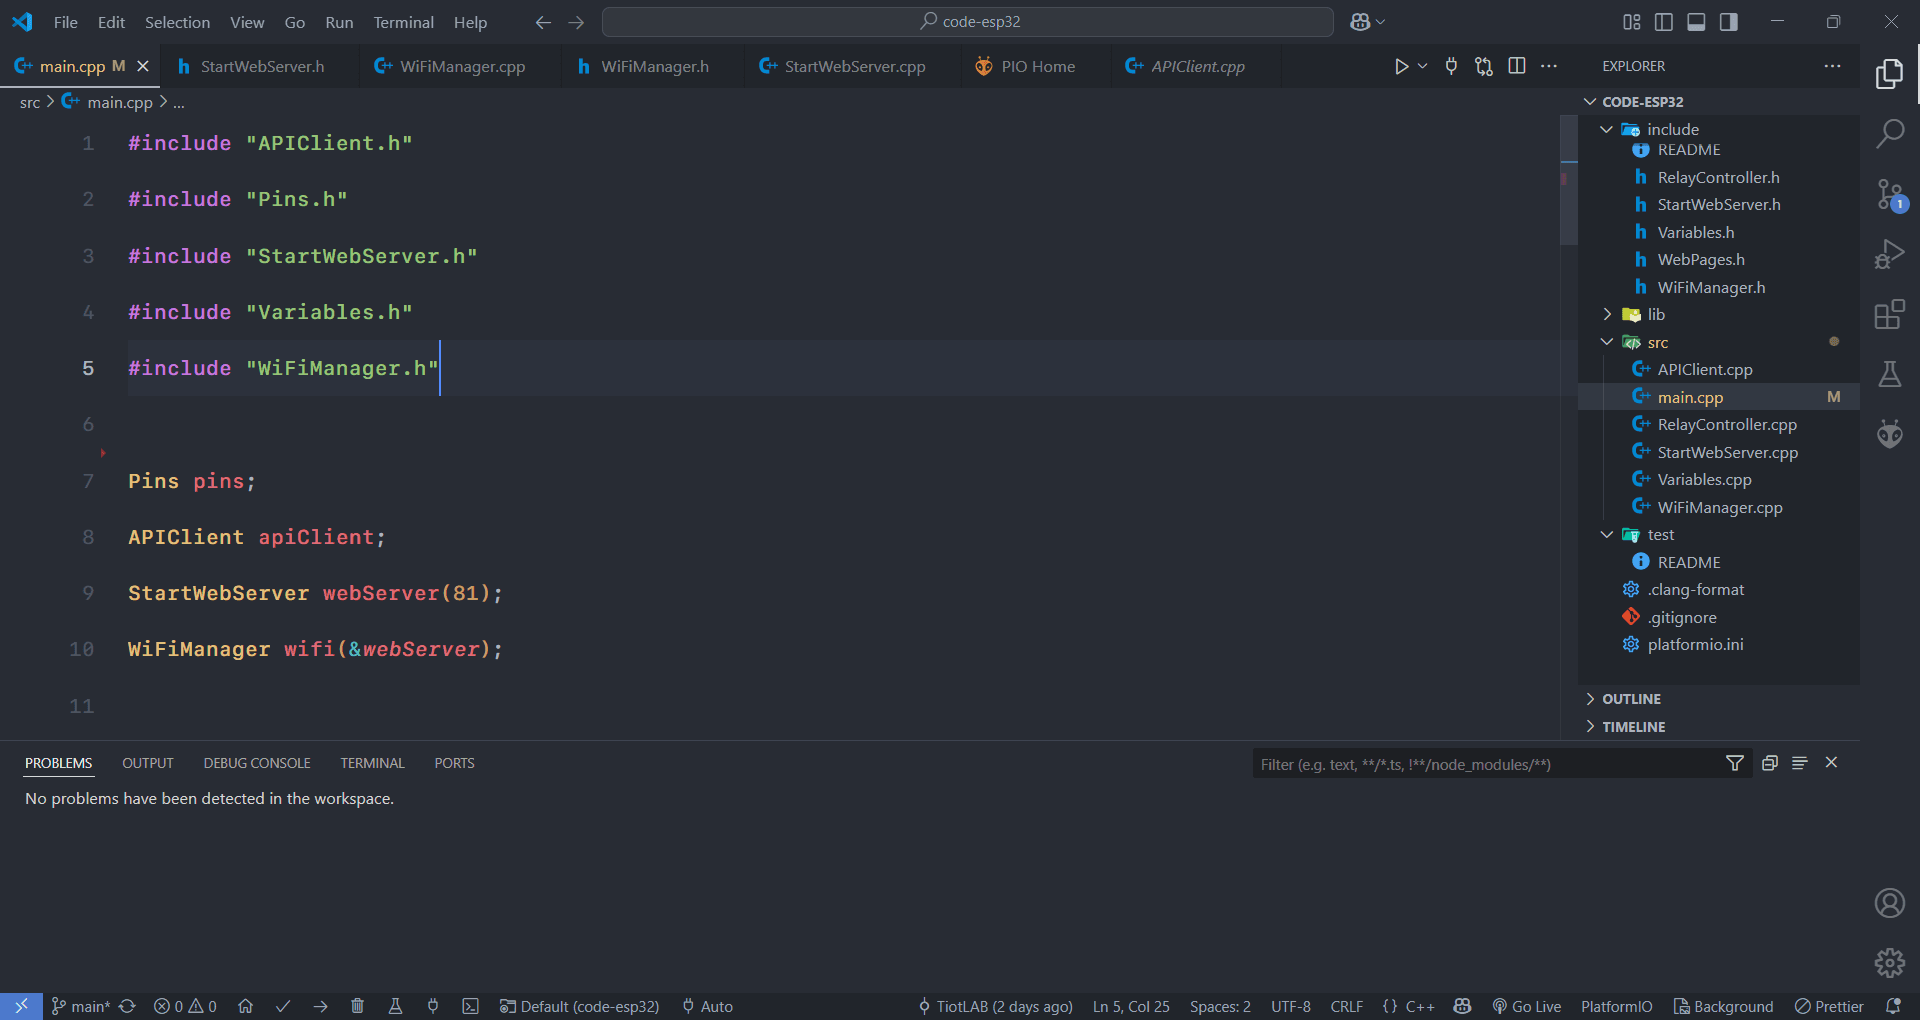Viewport: 1920px width, 1020px height.
Task: Toggle the bottom panel layout button
Action: click(1696, 22)
